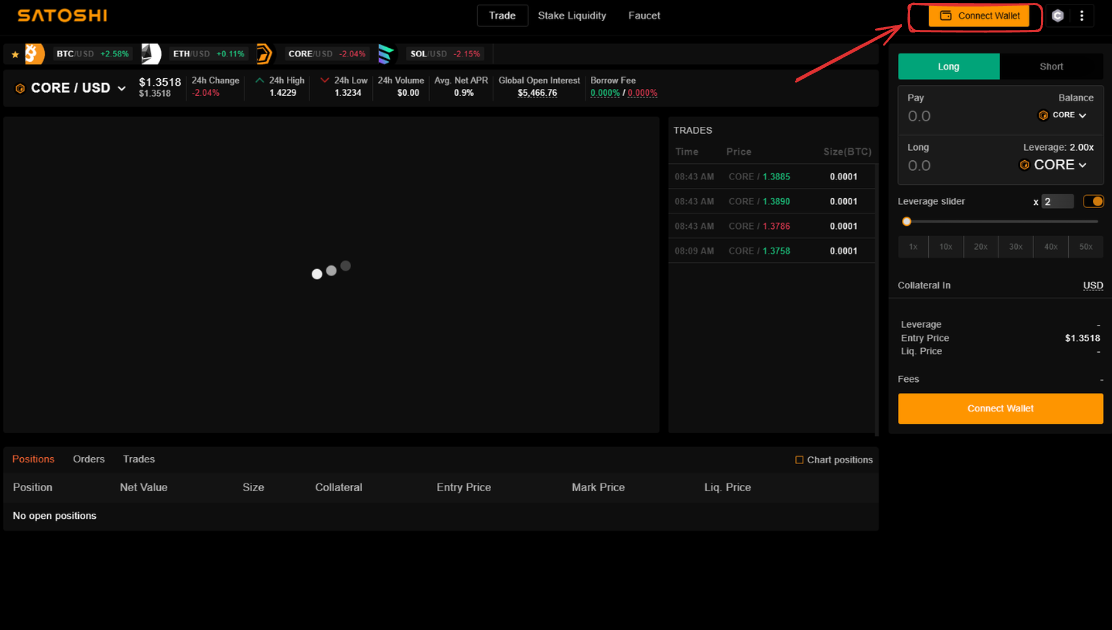Click the SATOSHI logo
The height and width of the screenshot is (630, 1112).
[x=62, y=16]
